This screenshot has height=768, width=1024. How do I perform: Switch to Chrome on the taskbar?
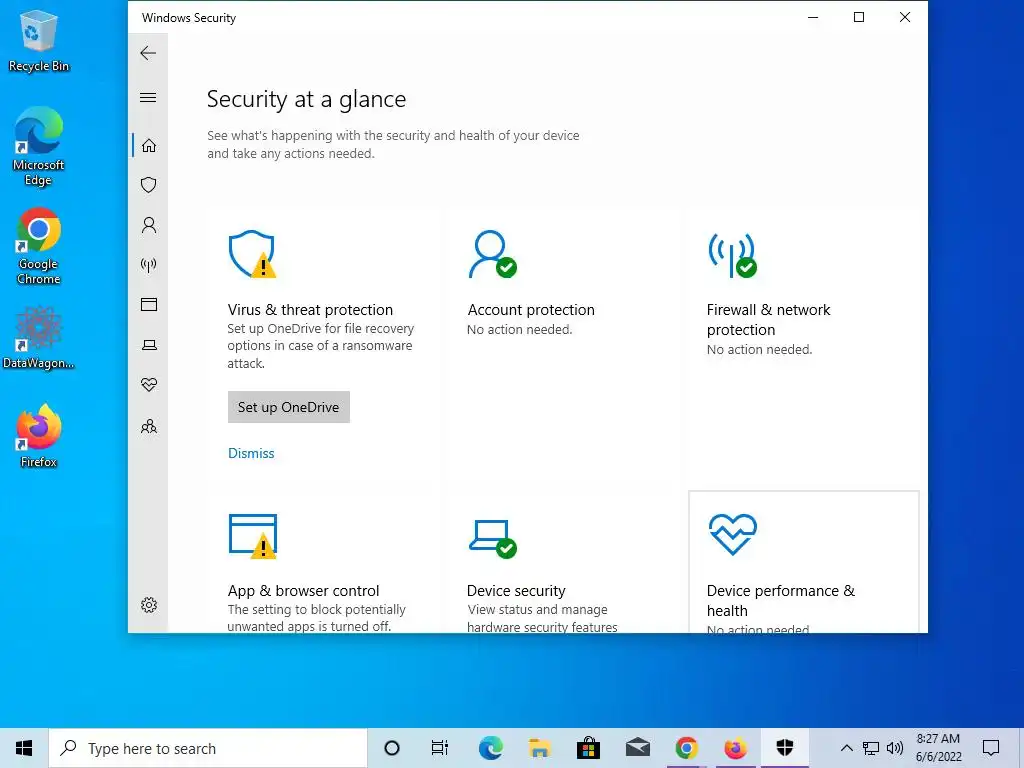coord(686,748)
